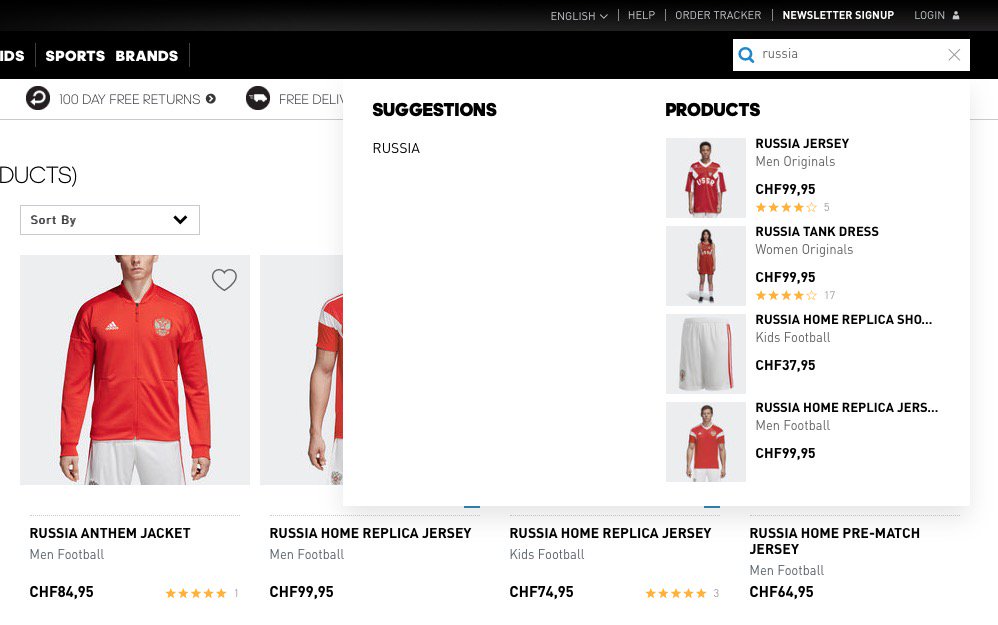Click the Russia Tank Dress thumbnail
The image size is (998, 625).
[705, 266]
